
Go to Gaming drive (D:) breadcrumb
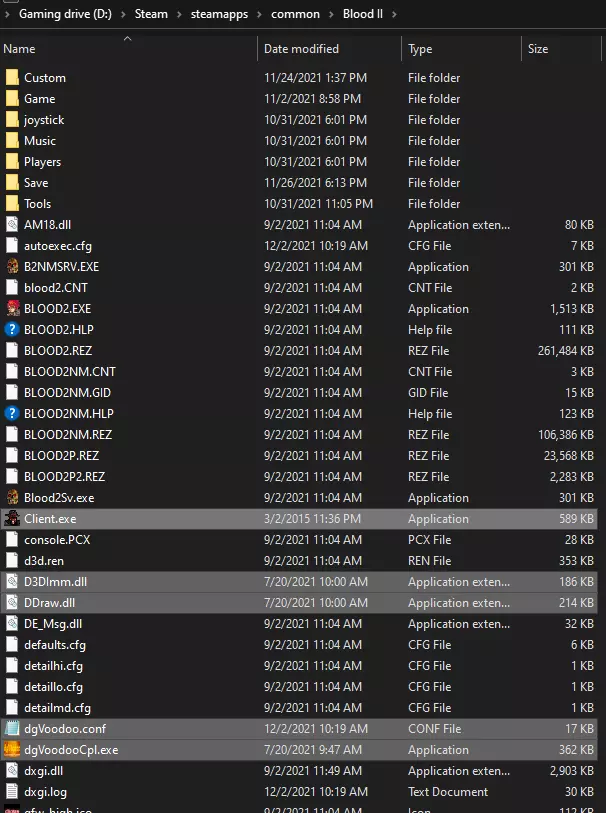pyautogui.click(x=65, y=14)
